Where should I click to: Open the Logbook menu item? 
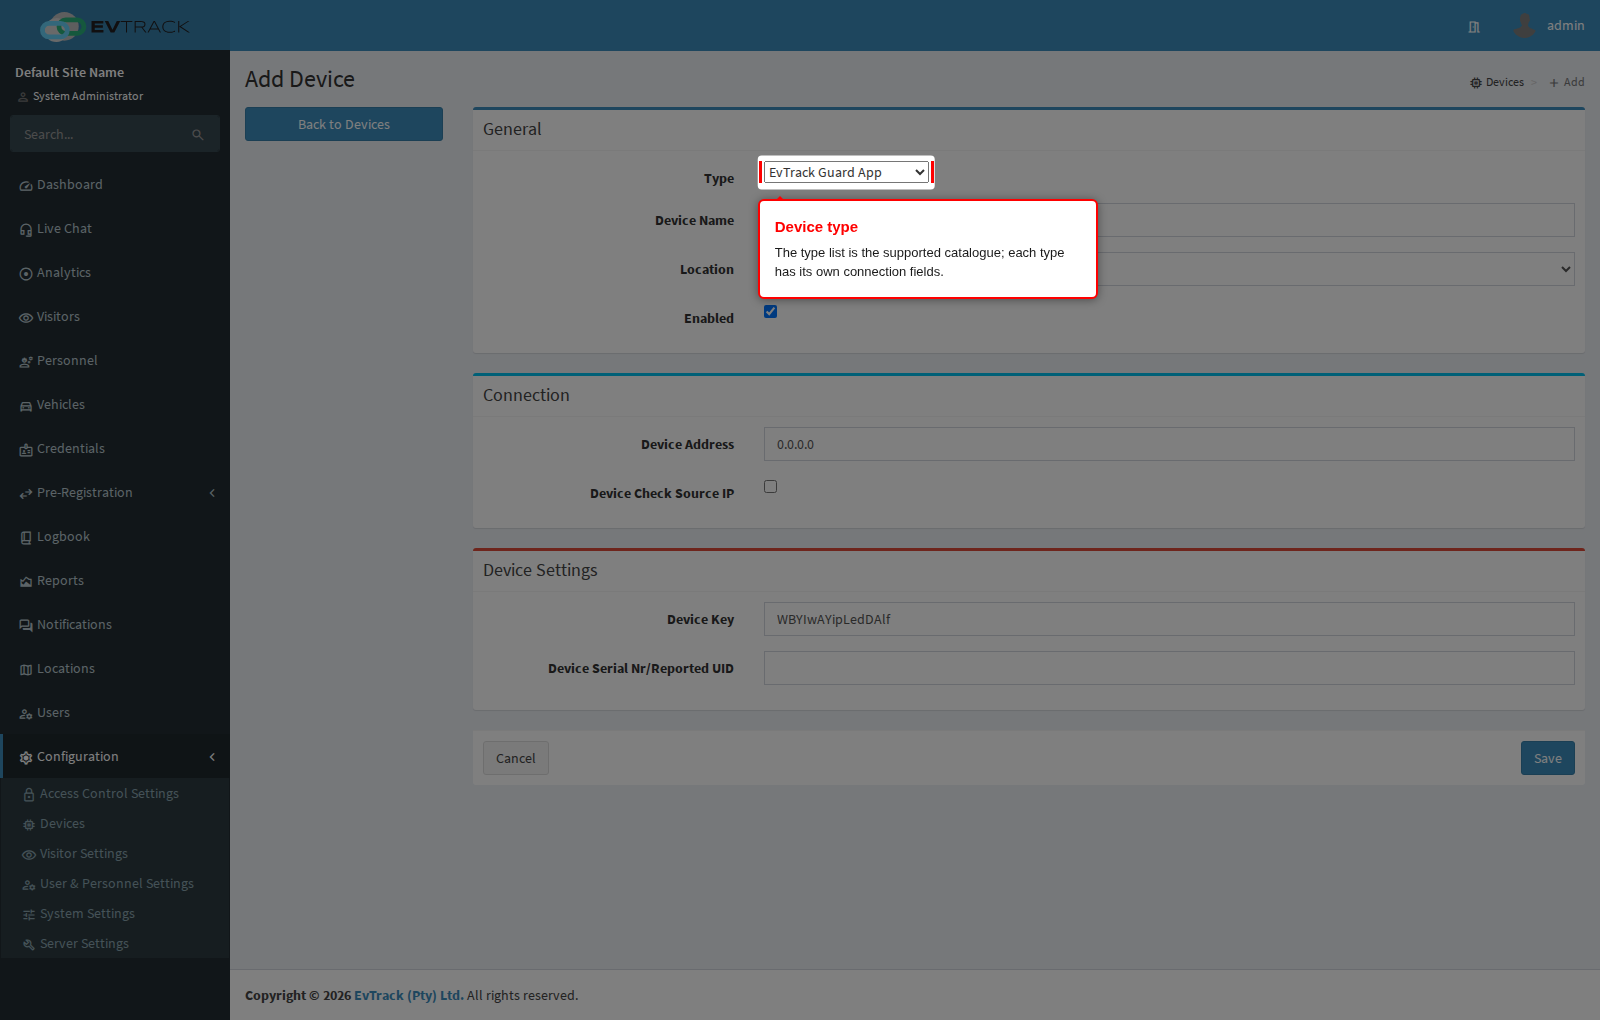(x=115, y=537)
